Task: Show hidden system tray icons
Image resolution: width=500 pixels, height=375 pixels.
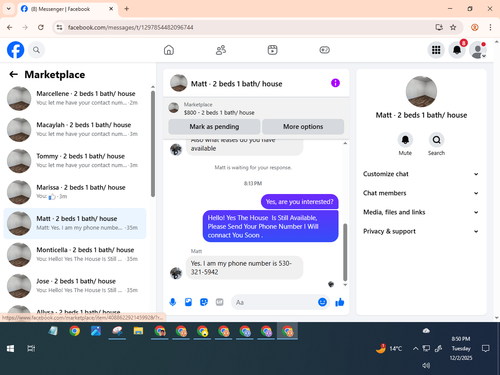Action: [x=415, y=349]
